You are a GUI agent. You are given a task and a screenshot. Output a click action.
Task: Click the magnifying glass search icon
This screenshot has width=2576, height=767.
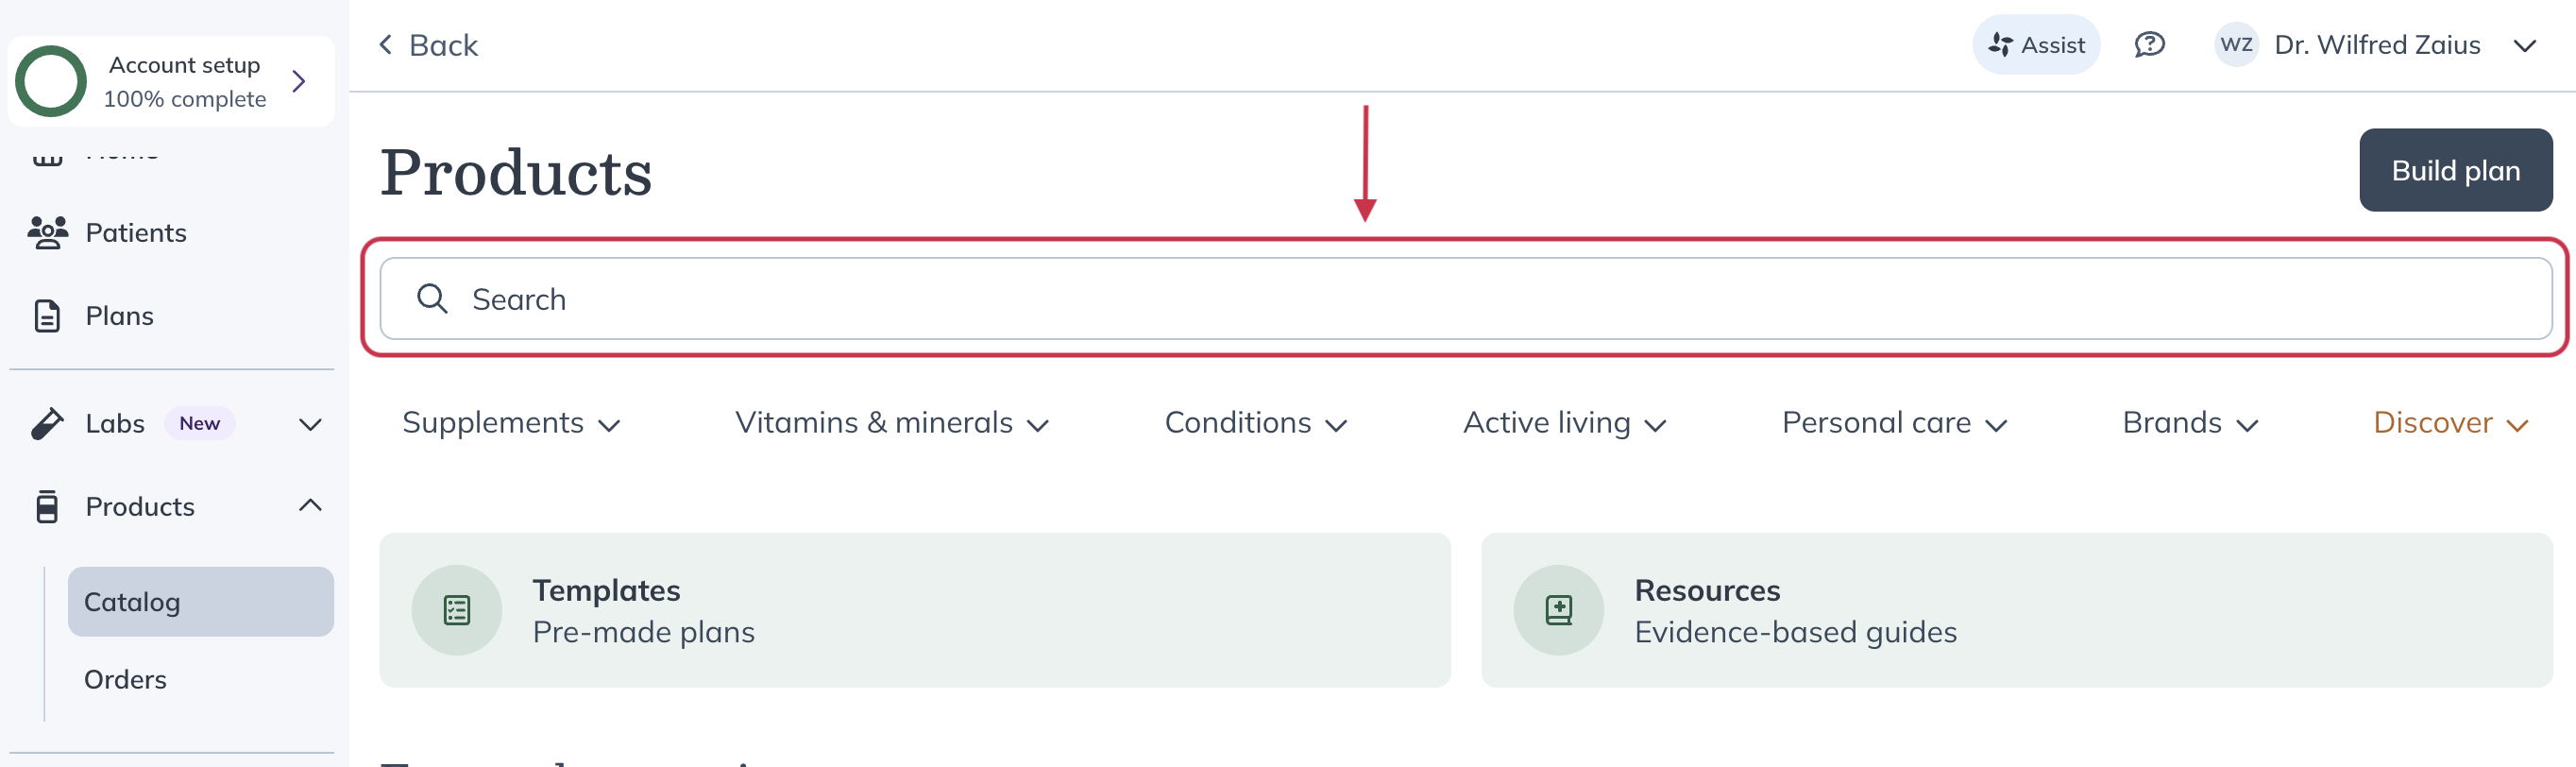click(x=432, y=299)
